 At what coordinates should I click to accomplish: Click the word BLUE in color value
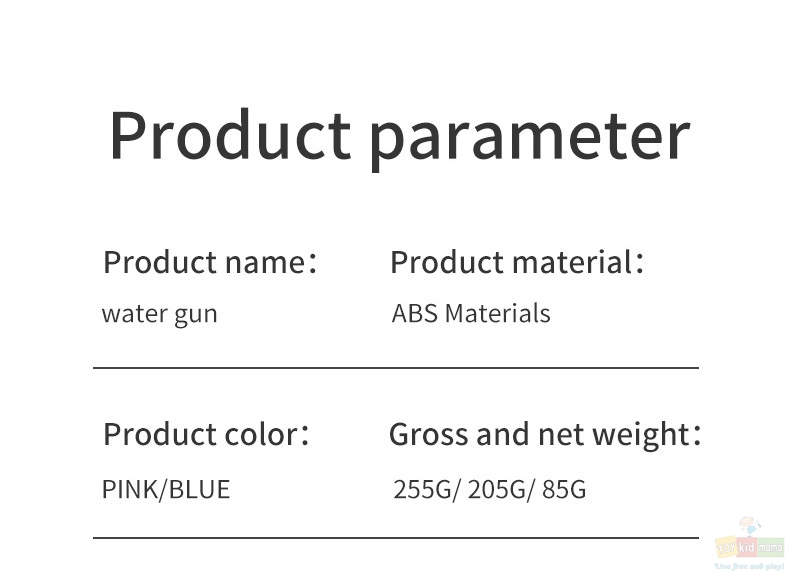pyautogui.click(x=199, y=489)
